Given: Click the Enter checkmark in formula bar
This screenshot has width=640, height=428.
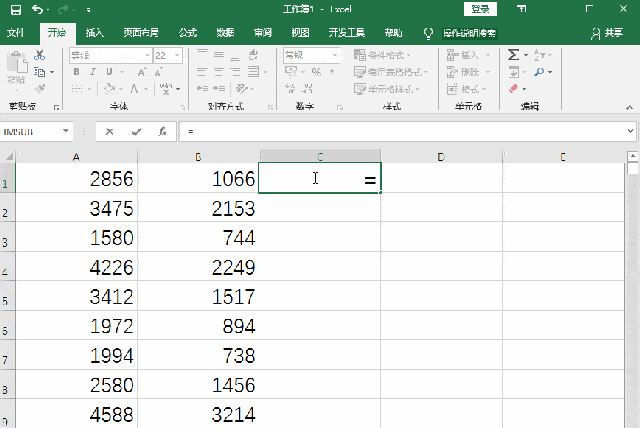Looking at the screenshot, I should pyautogui.click(x=136, y=132).
